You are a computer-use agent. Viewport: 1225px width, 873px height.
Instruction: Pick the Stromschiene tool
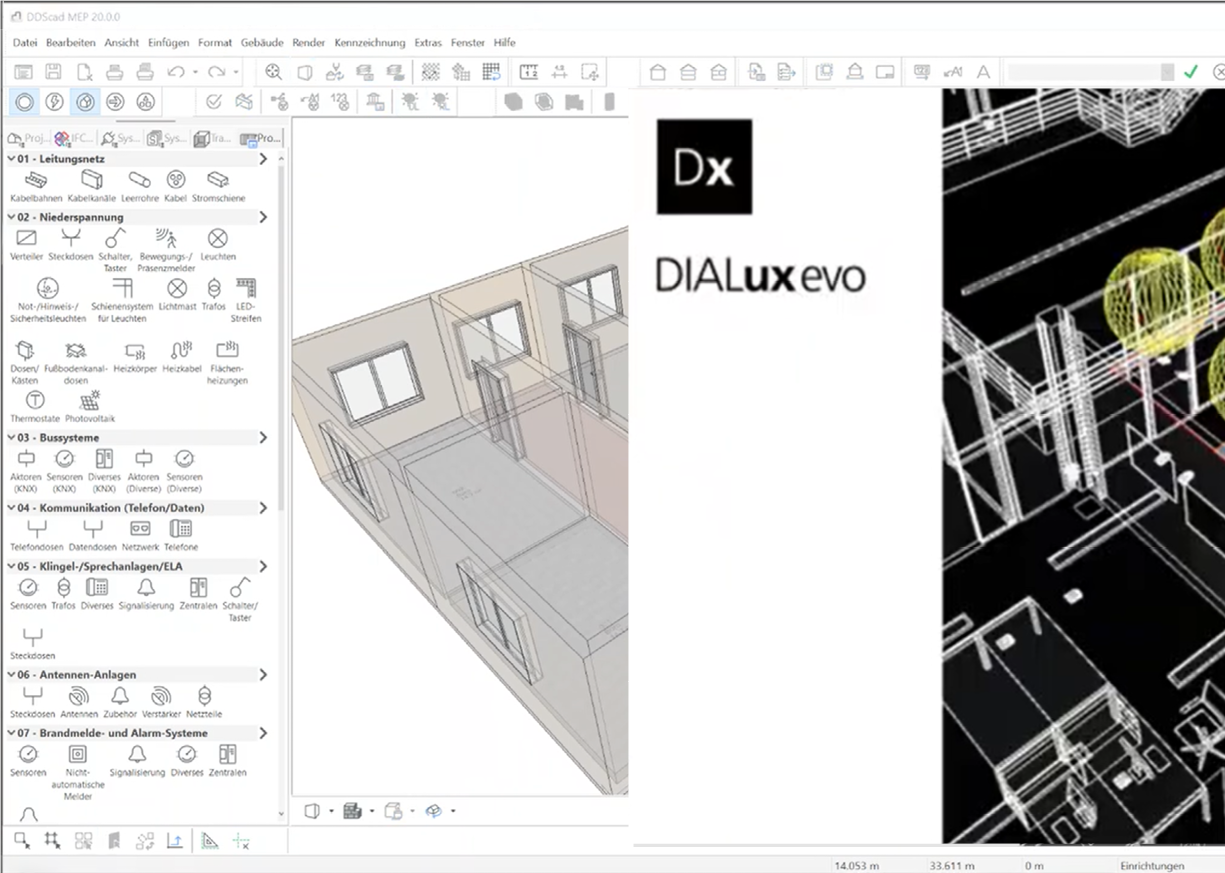218,186
